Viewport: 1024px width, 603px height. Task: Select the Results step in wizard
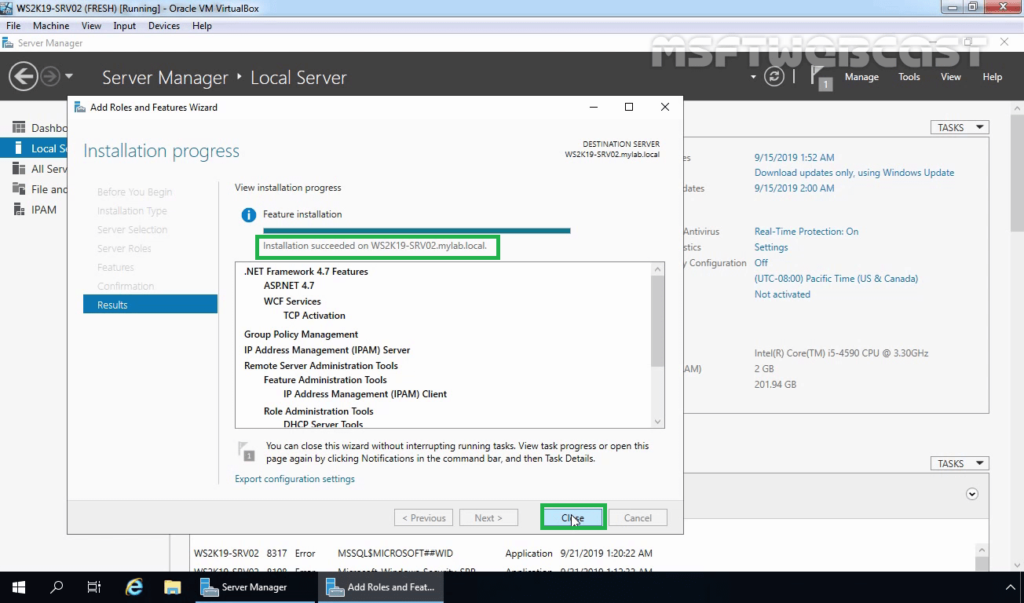click(x=150, y=304)
